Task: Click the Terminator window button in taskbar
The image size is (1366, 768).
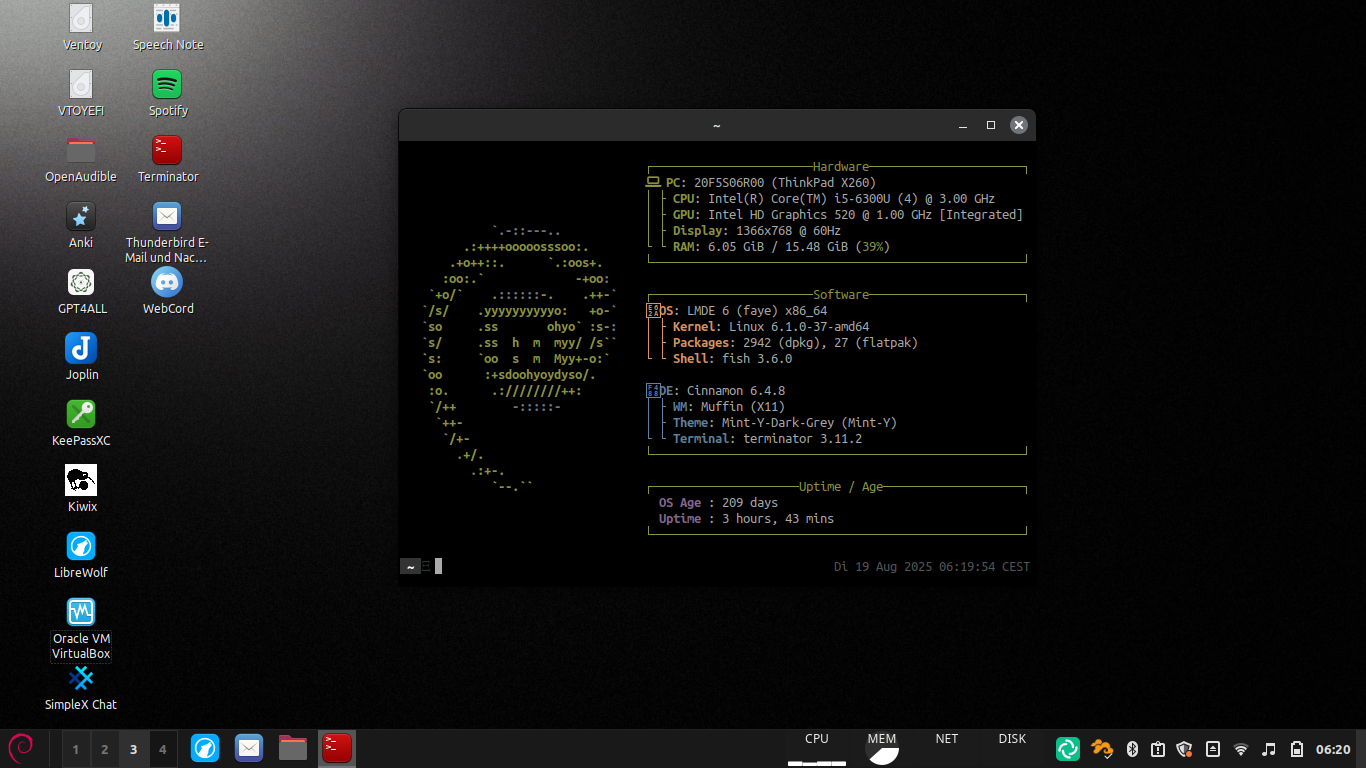Action: tap(337, 748)
